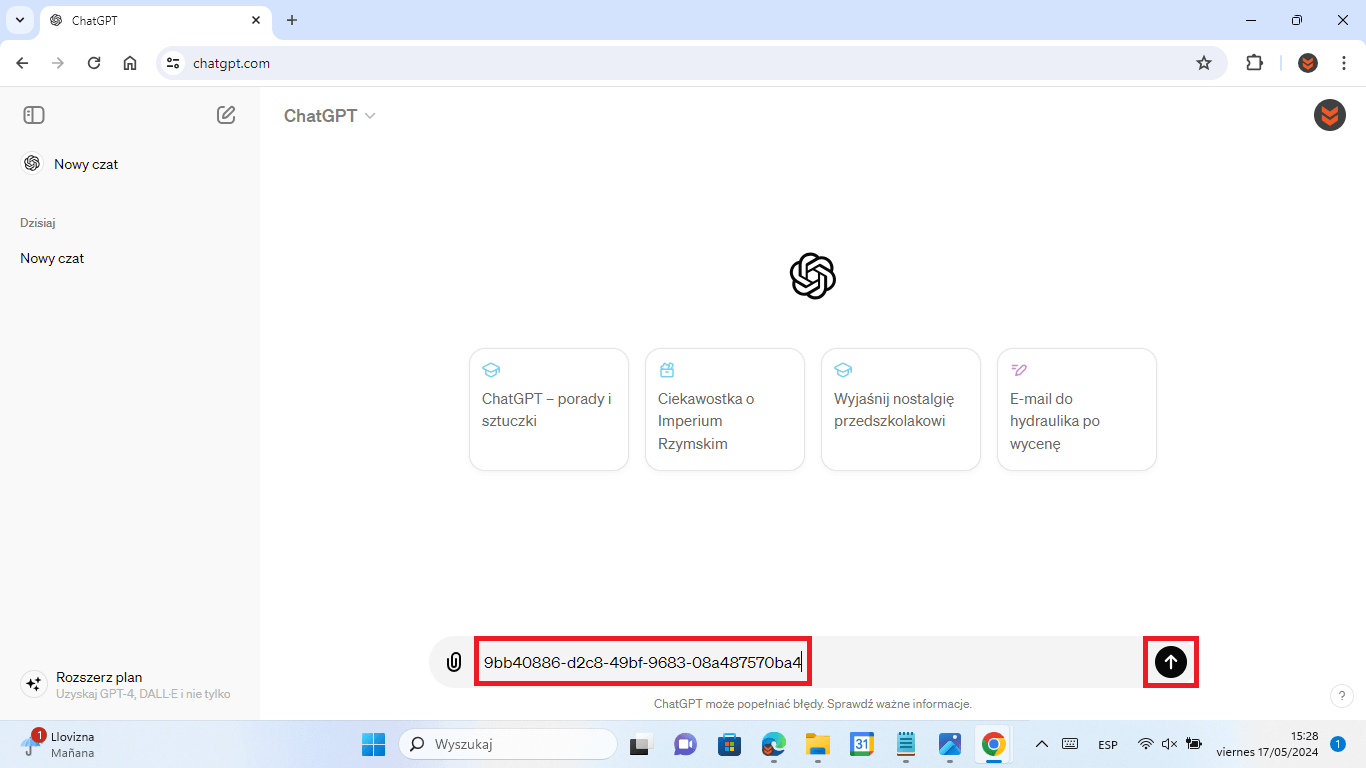Choose 'Ciekawostka o Imperium Rzymskim' suggestion
This screenshot has height=768, width=1366.
725,409
